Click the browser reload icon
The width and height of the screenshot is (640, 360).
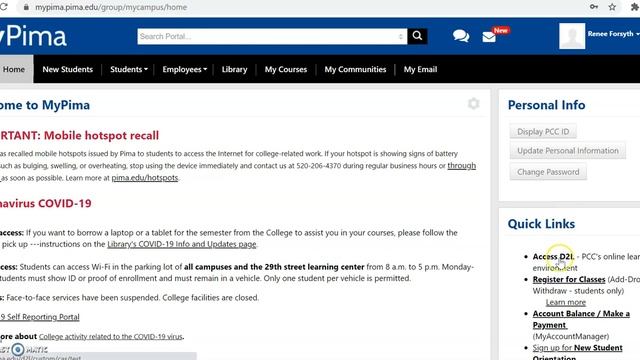3,7
